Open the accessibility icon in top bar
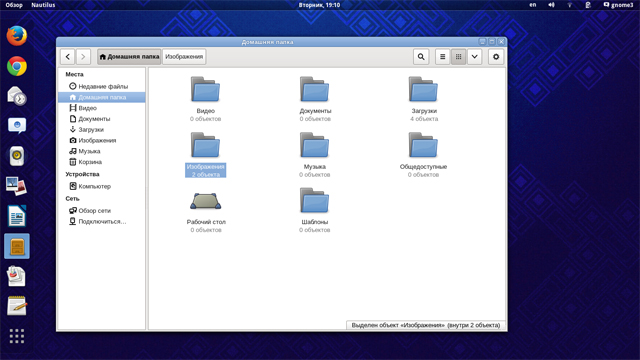This screenshot has height=360, width=640. (588, 5)
